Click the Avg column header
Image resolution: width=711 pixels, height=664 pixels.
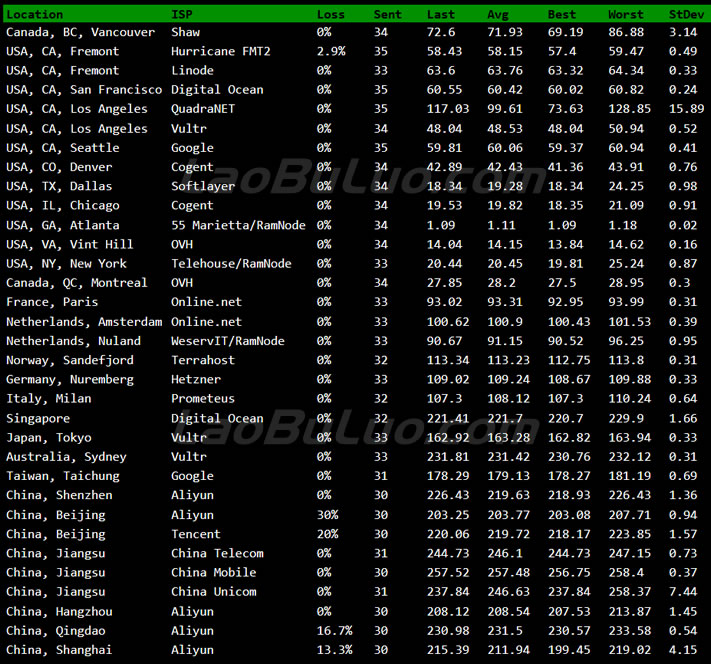pos(498,15)
